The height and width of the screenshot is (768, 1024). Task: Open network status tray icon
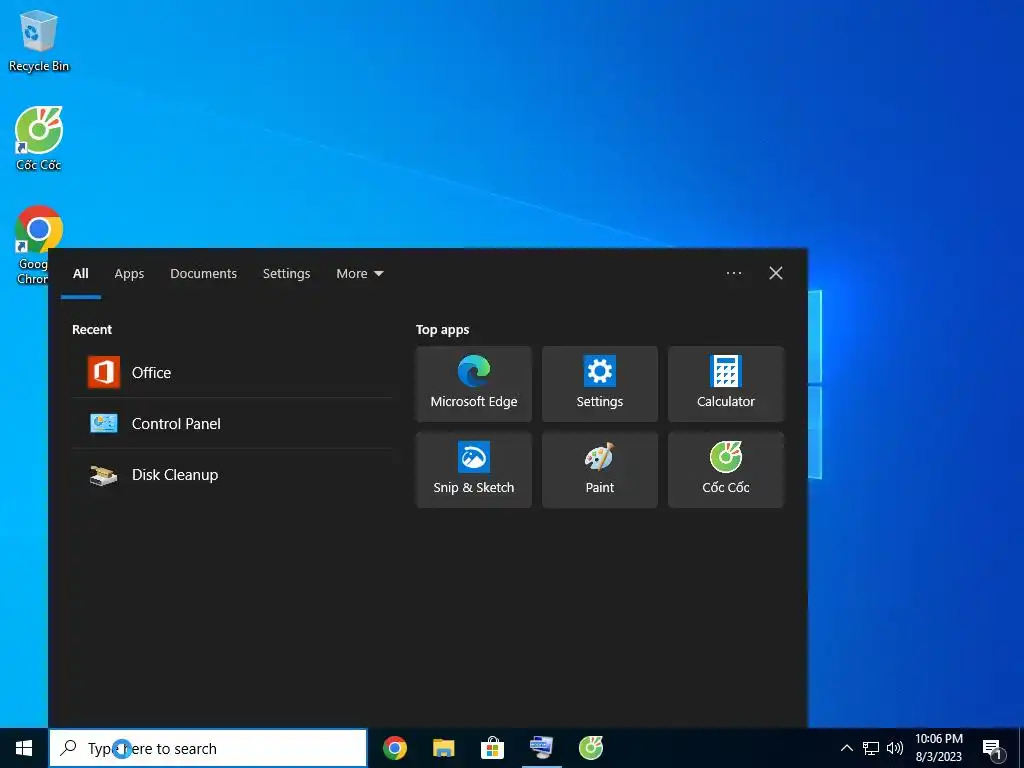(871, 748)
